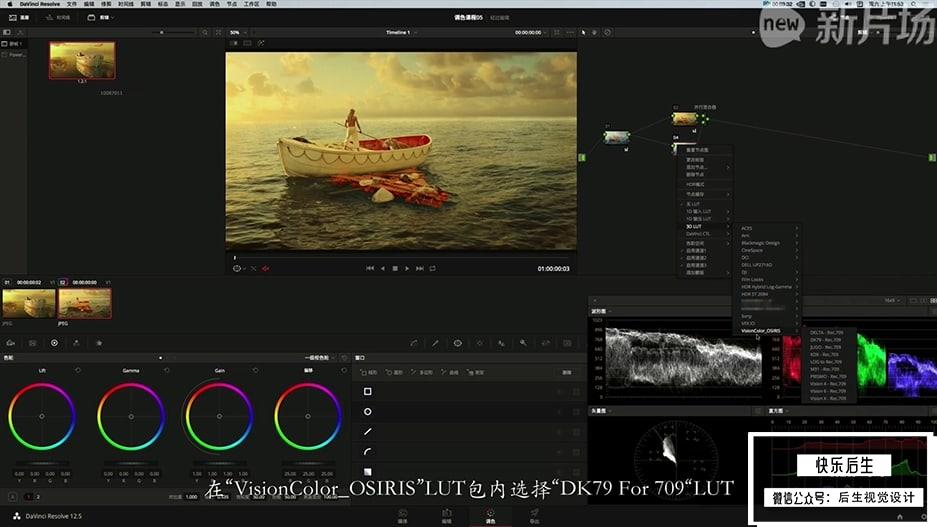Open the 矢量图 scope type dropdown
This screenshot has height=527, width=937.
[601, 411]
